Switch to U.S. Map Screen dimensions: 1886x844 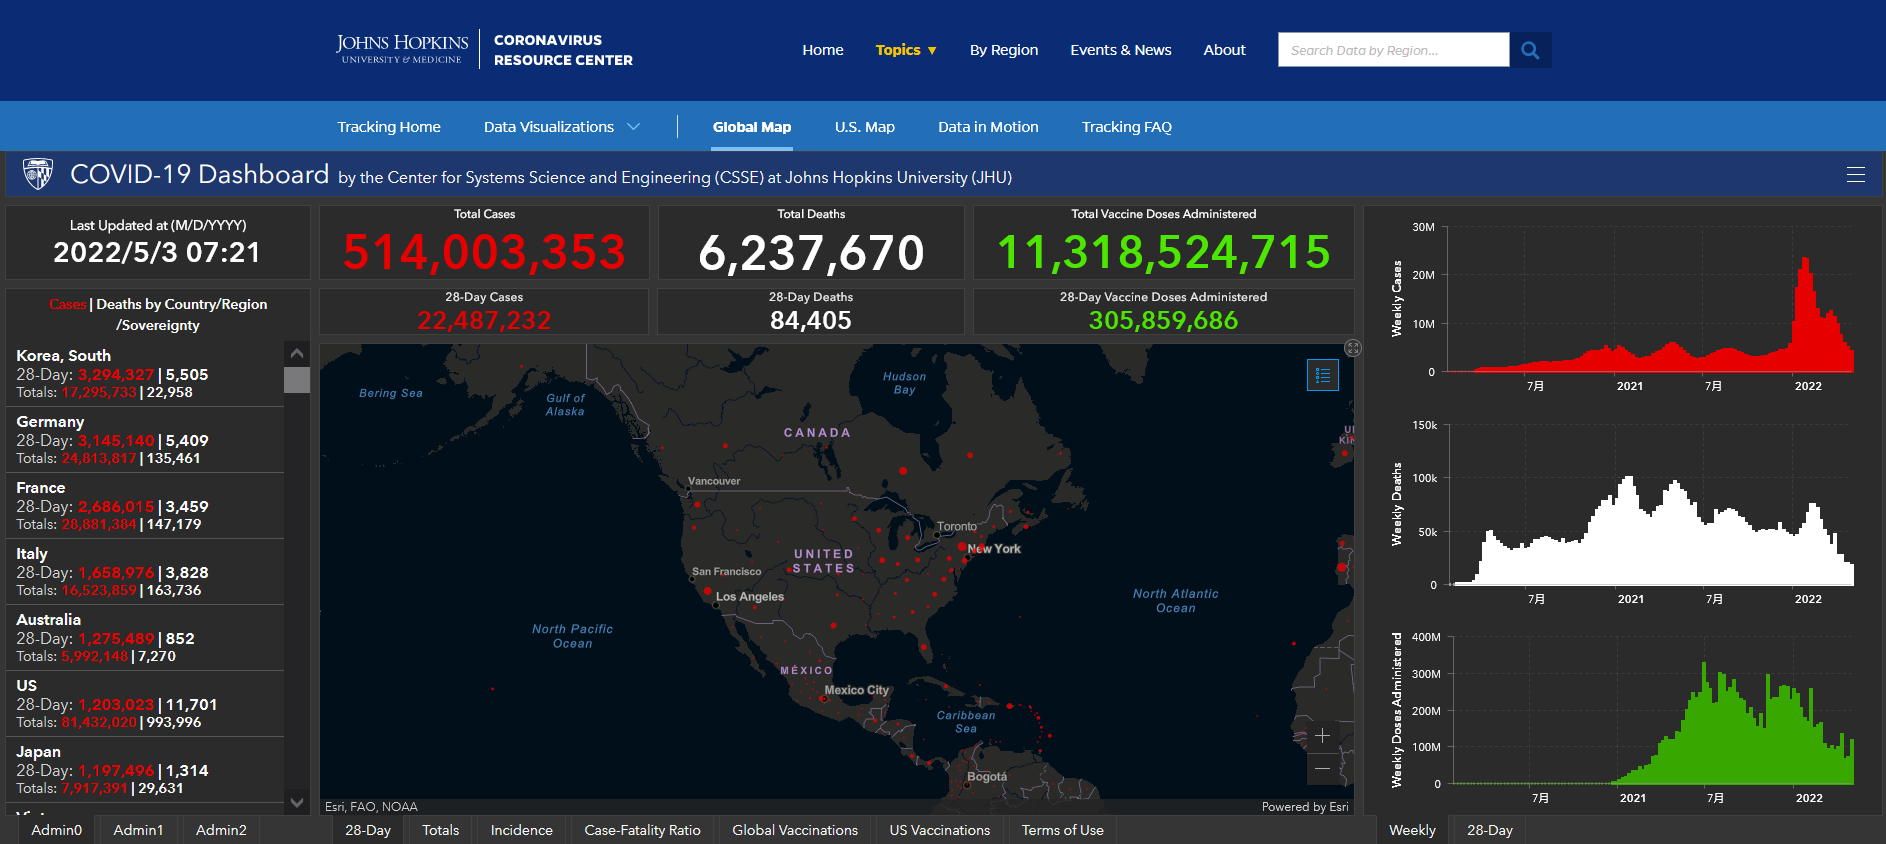[865, 127]
